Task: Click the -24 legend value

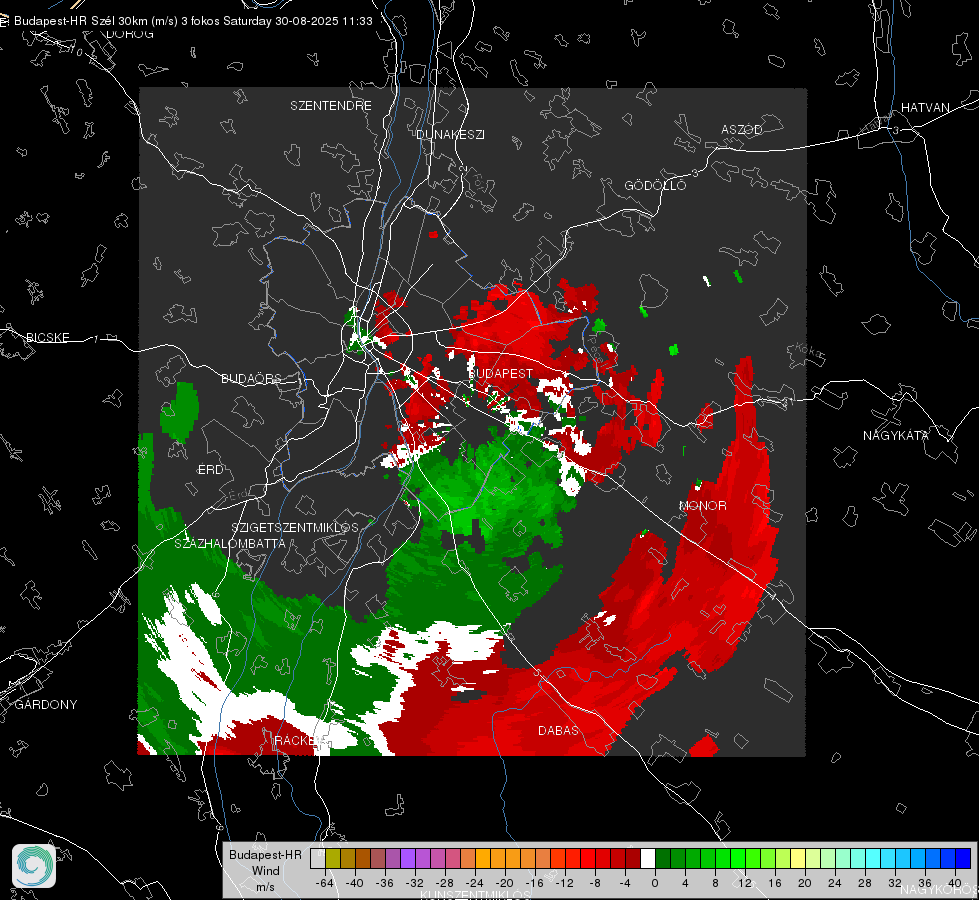Action: (475, 883)
